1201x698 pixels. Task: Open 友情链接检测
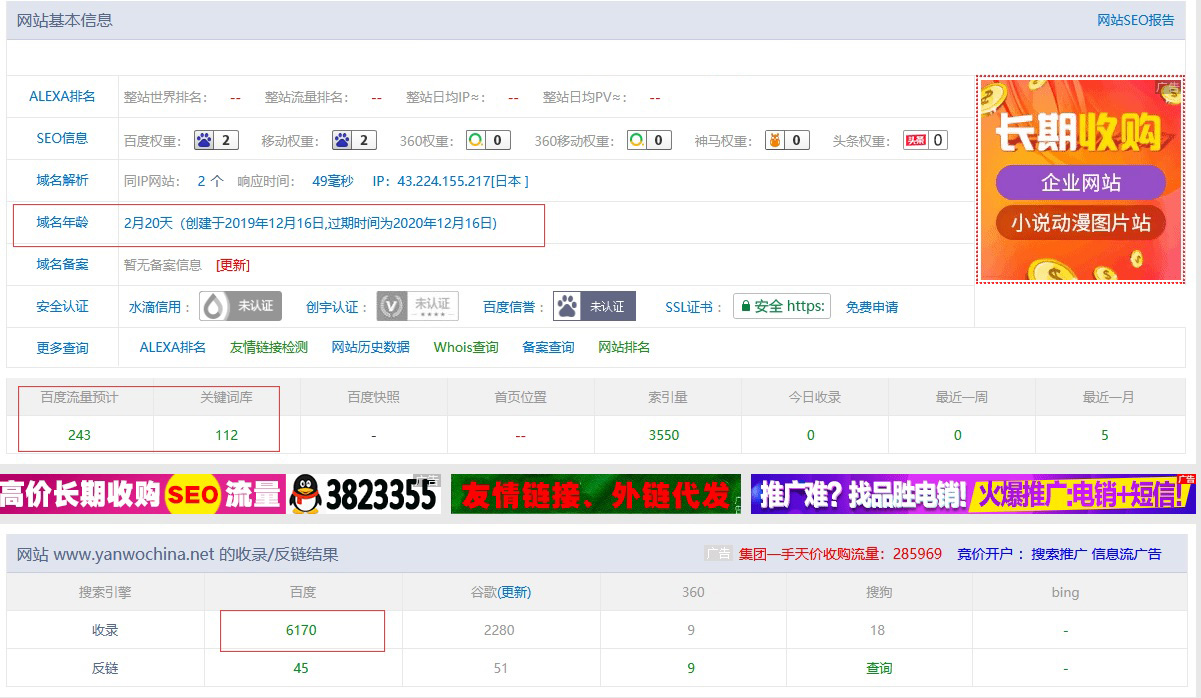tap(269, 347)
